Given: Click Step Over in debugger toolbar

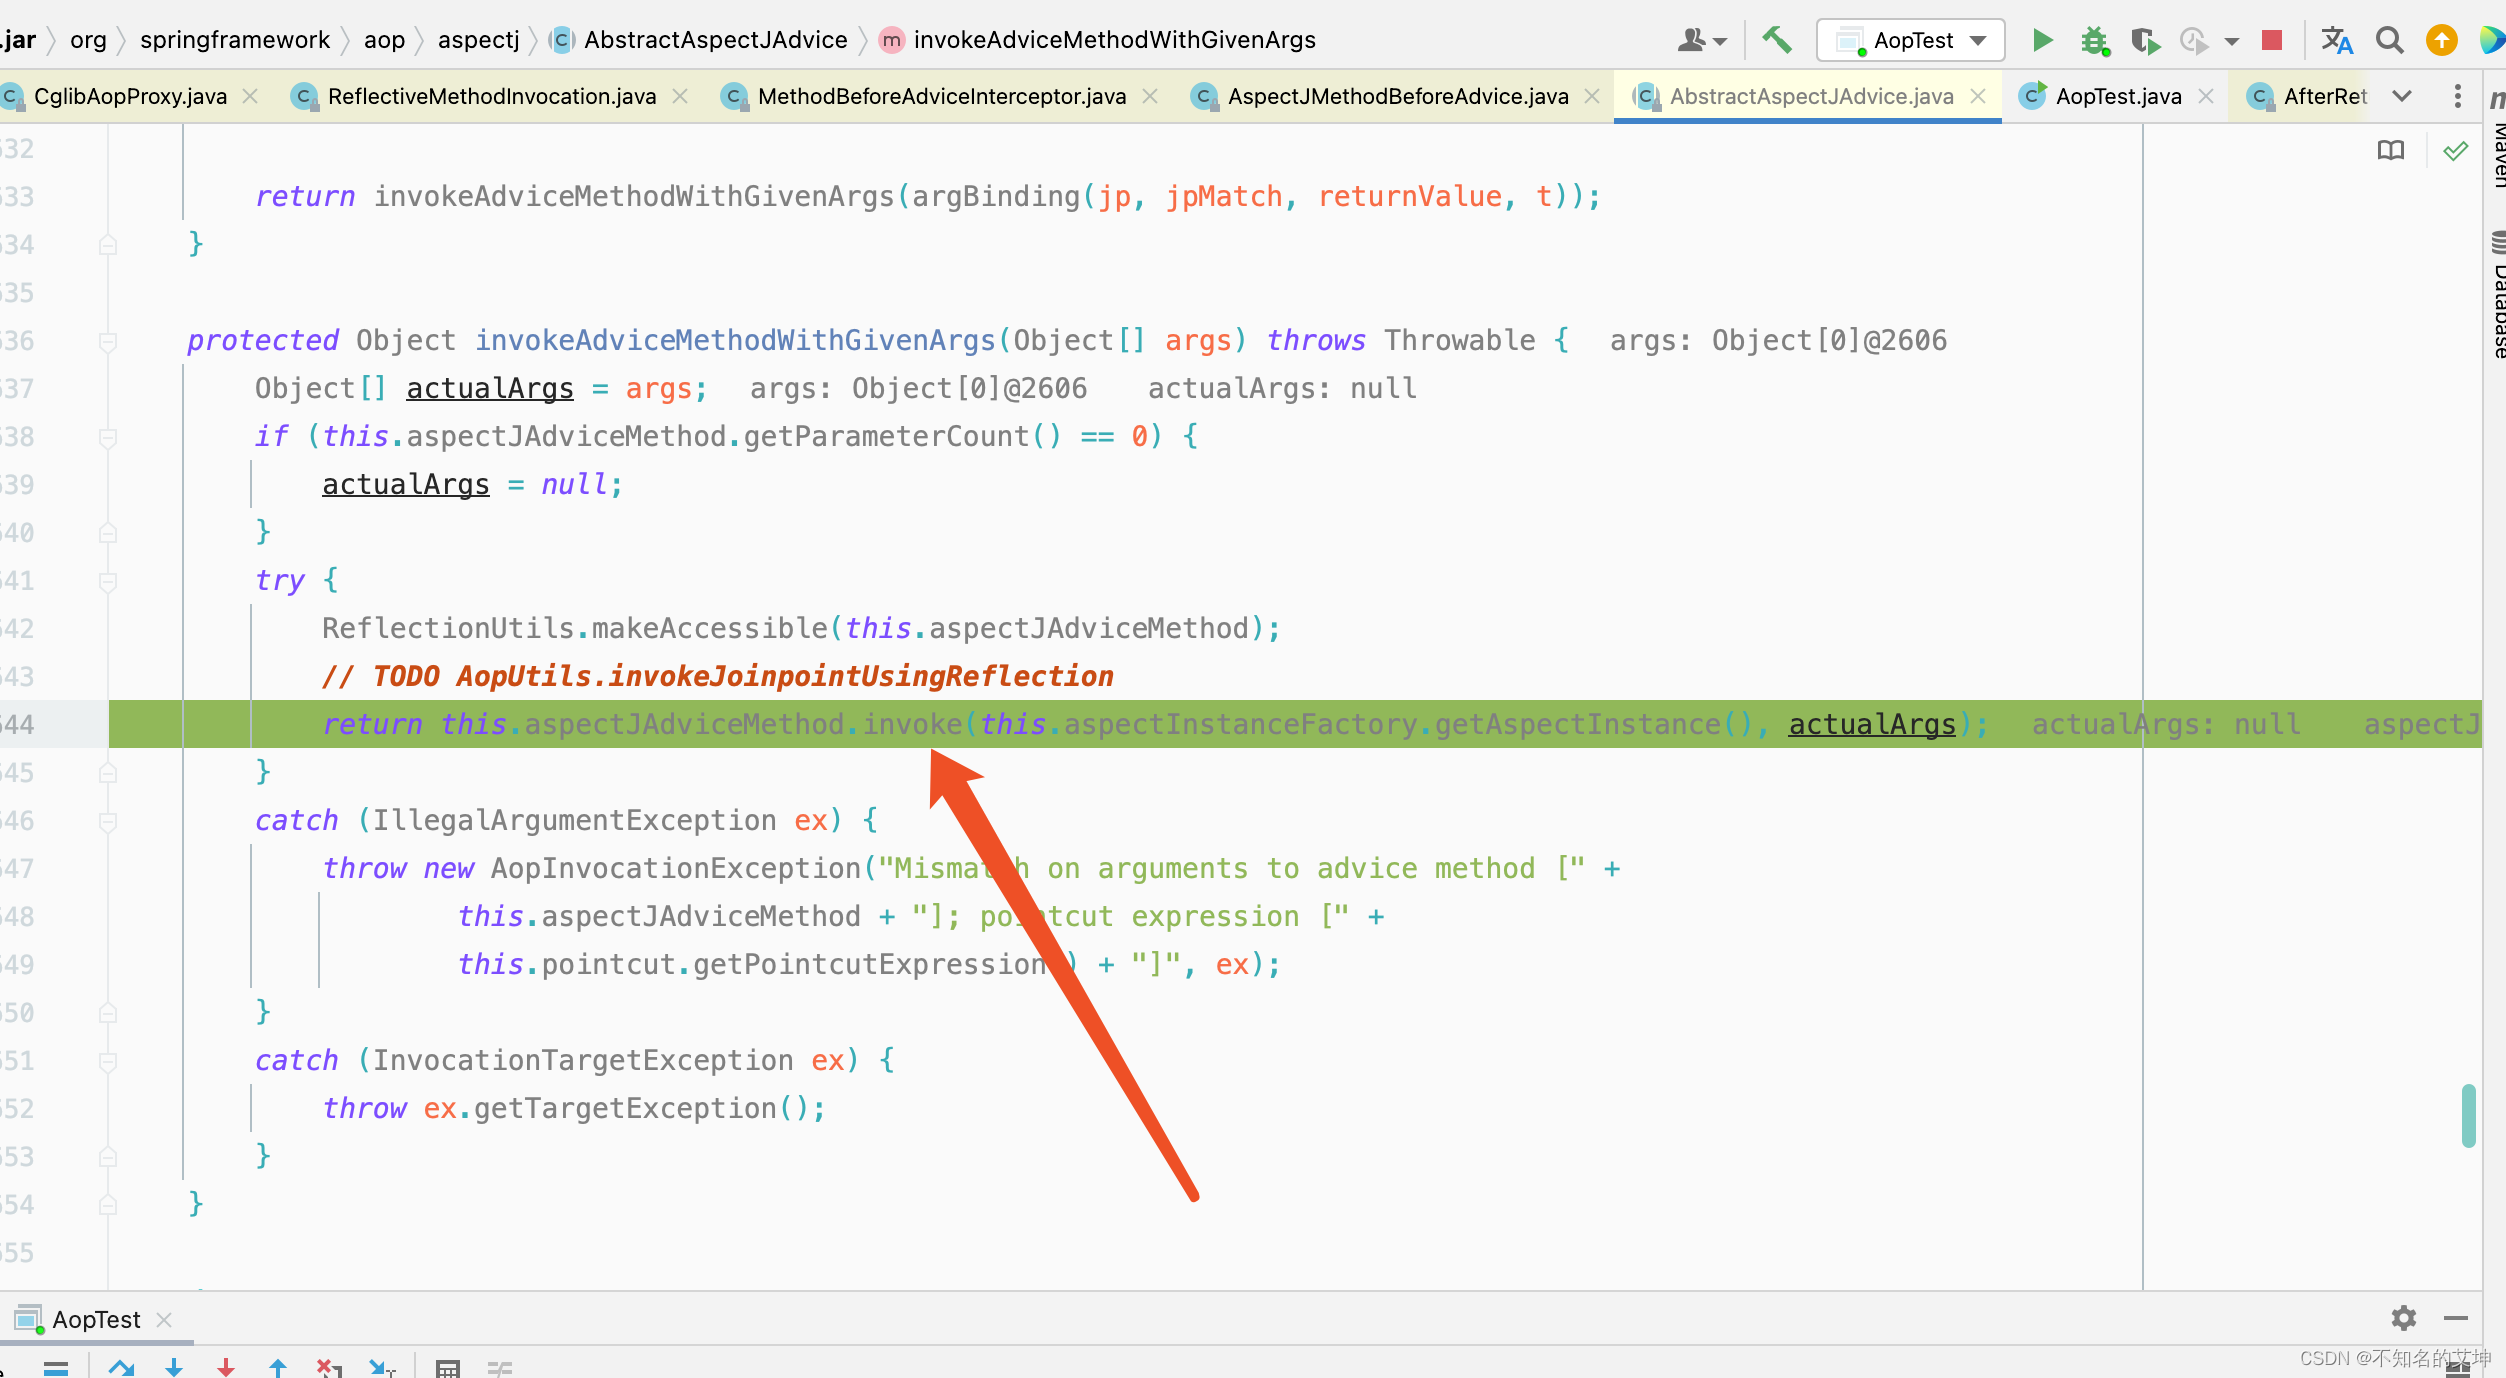Looking at the screenshot, I should [122, 1367].
